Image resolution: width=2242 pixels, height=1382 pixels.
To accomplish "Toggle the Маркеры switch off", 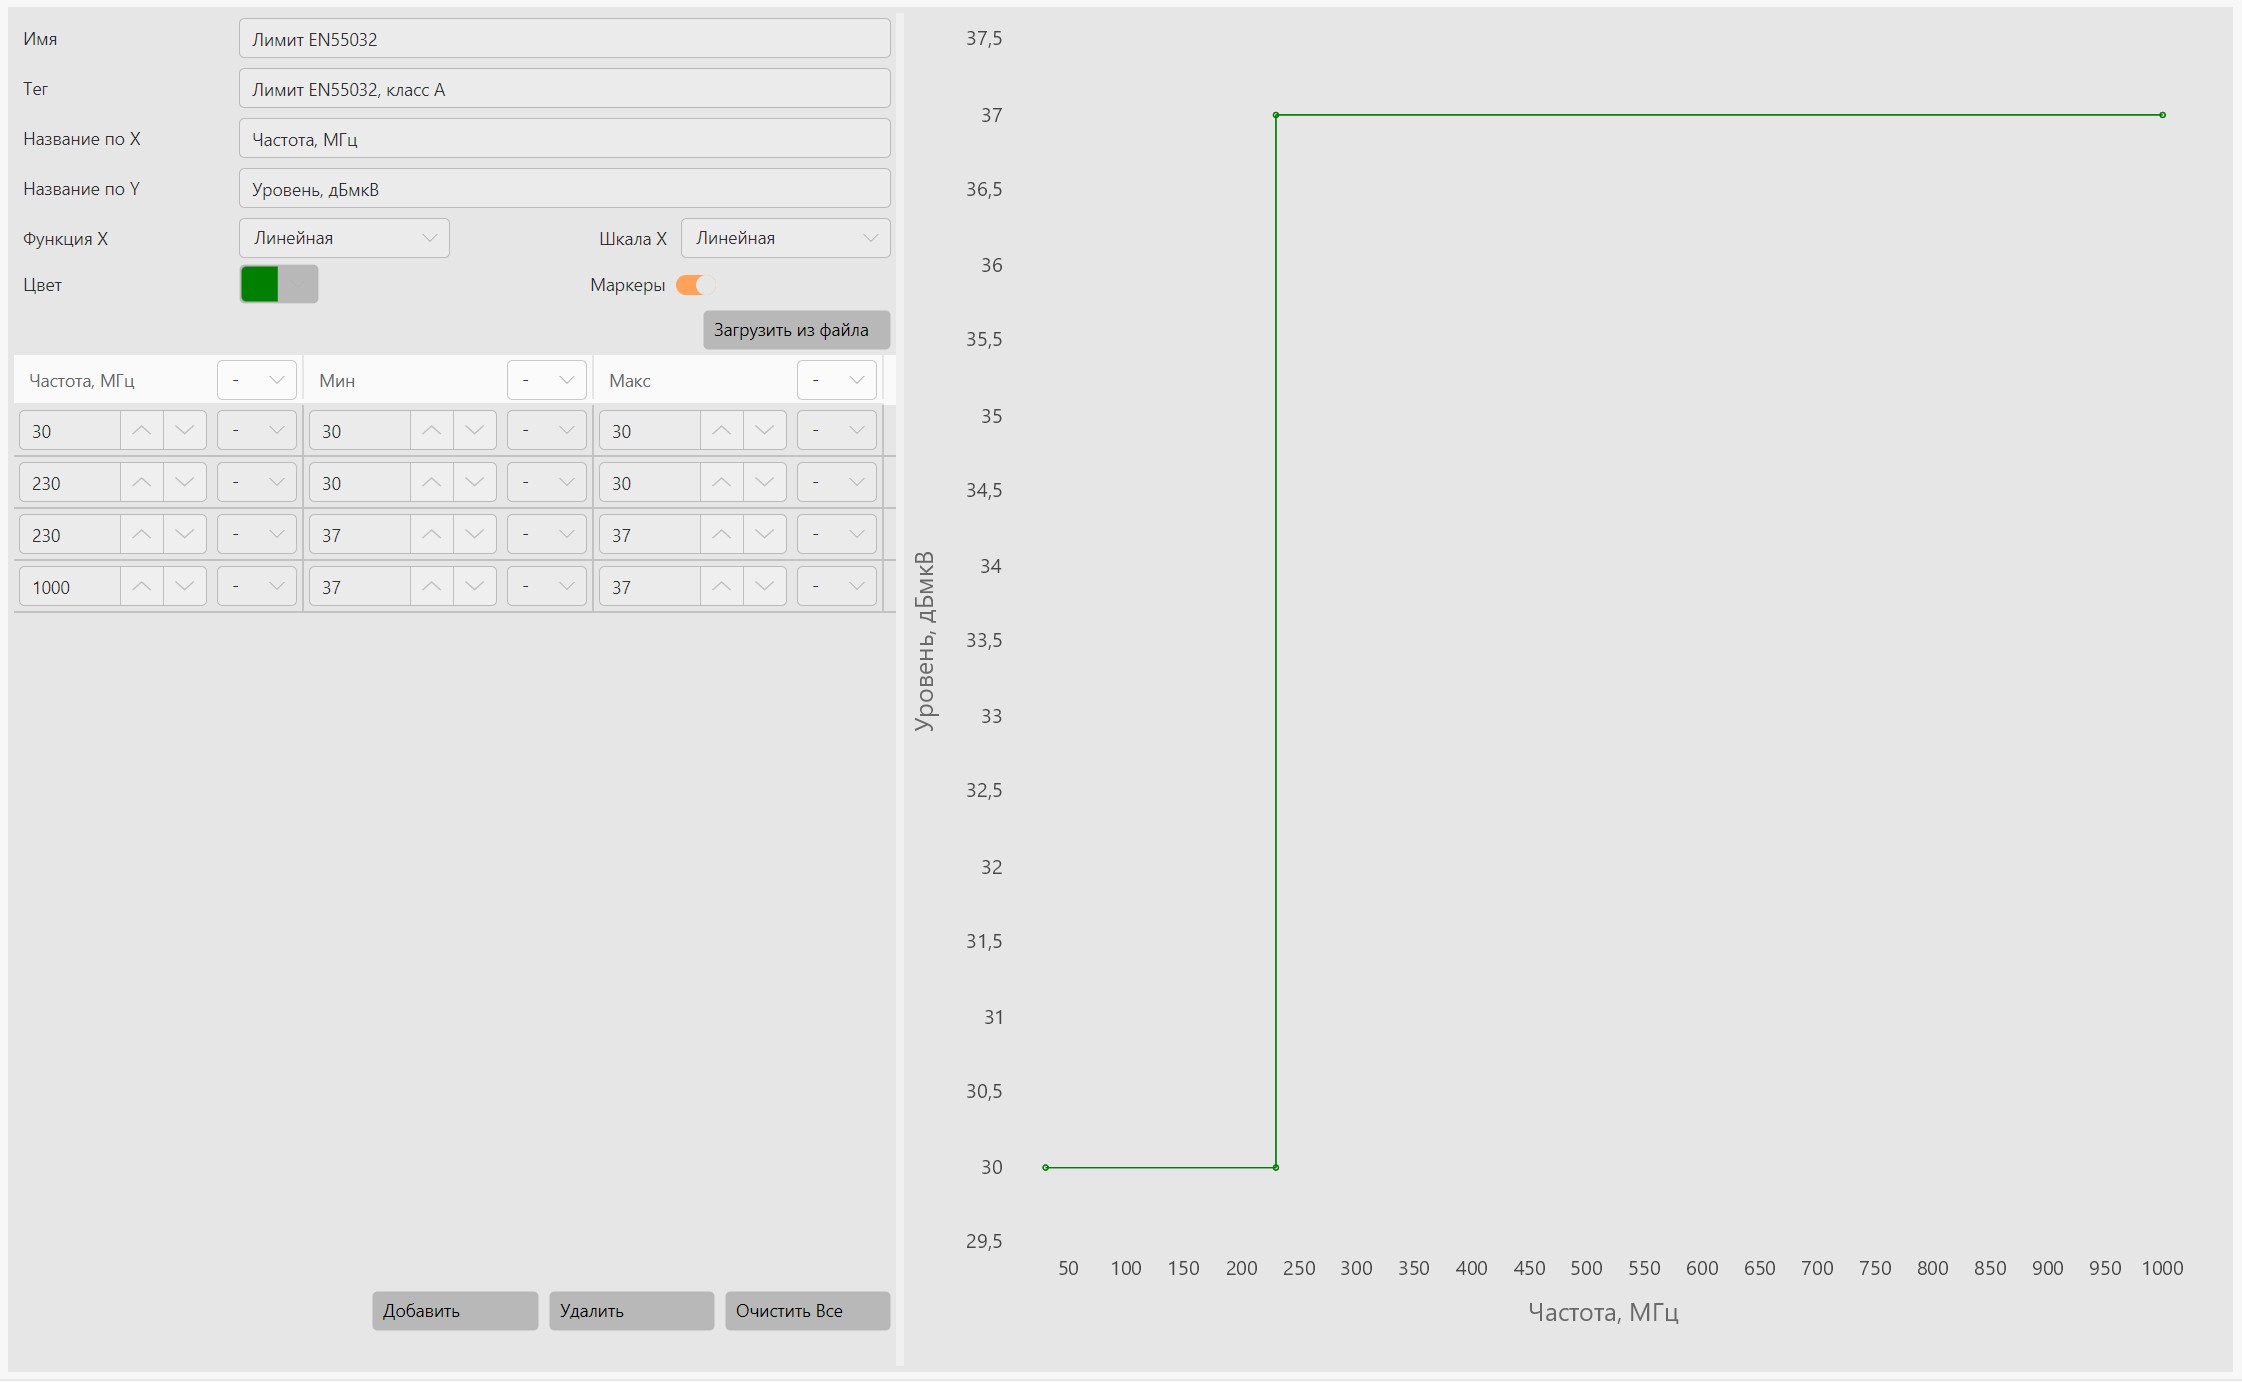I will (x=695, y=285).
